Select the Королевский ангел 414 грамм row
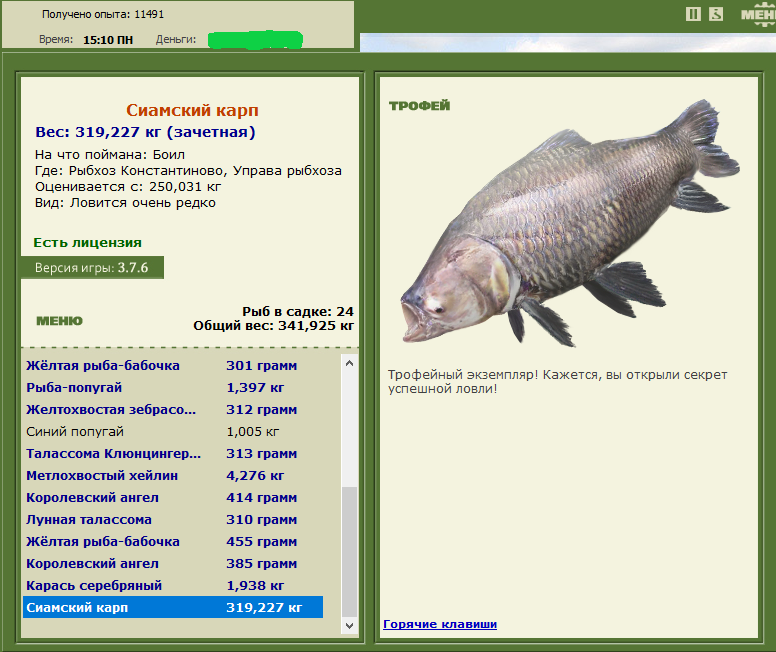 point(173,498)
